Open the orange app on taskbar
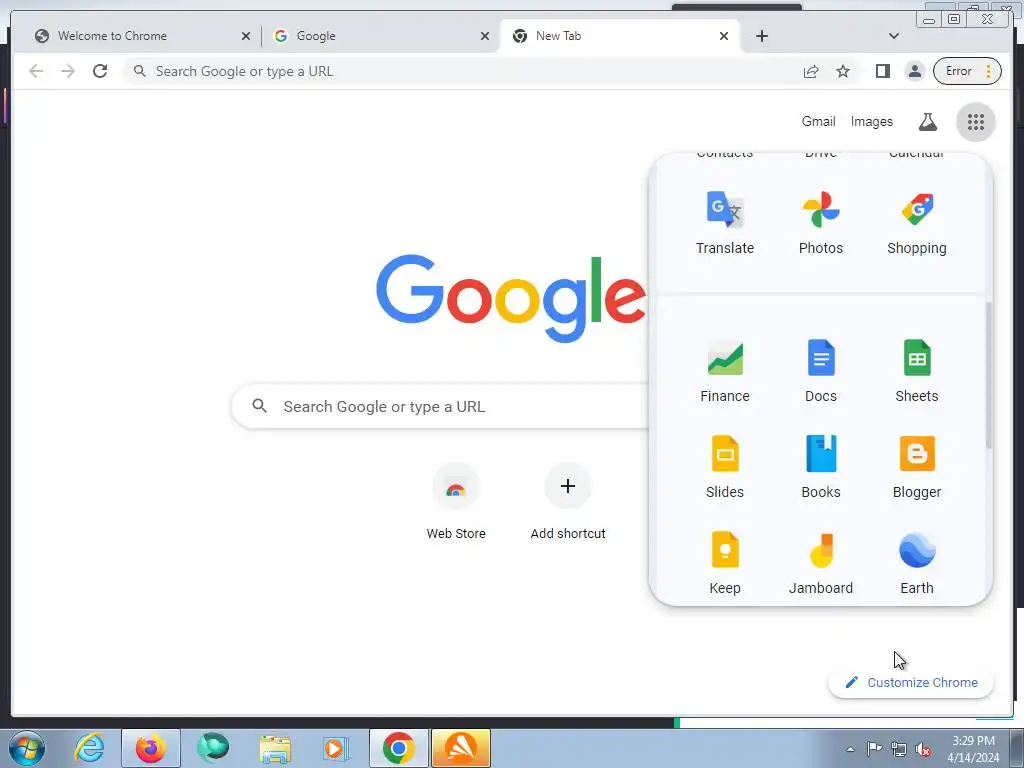This screenshot has height=768, width=1024. tap(460, 748)
